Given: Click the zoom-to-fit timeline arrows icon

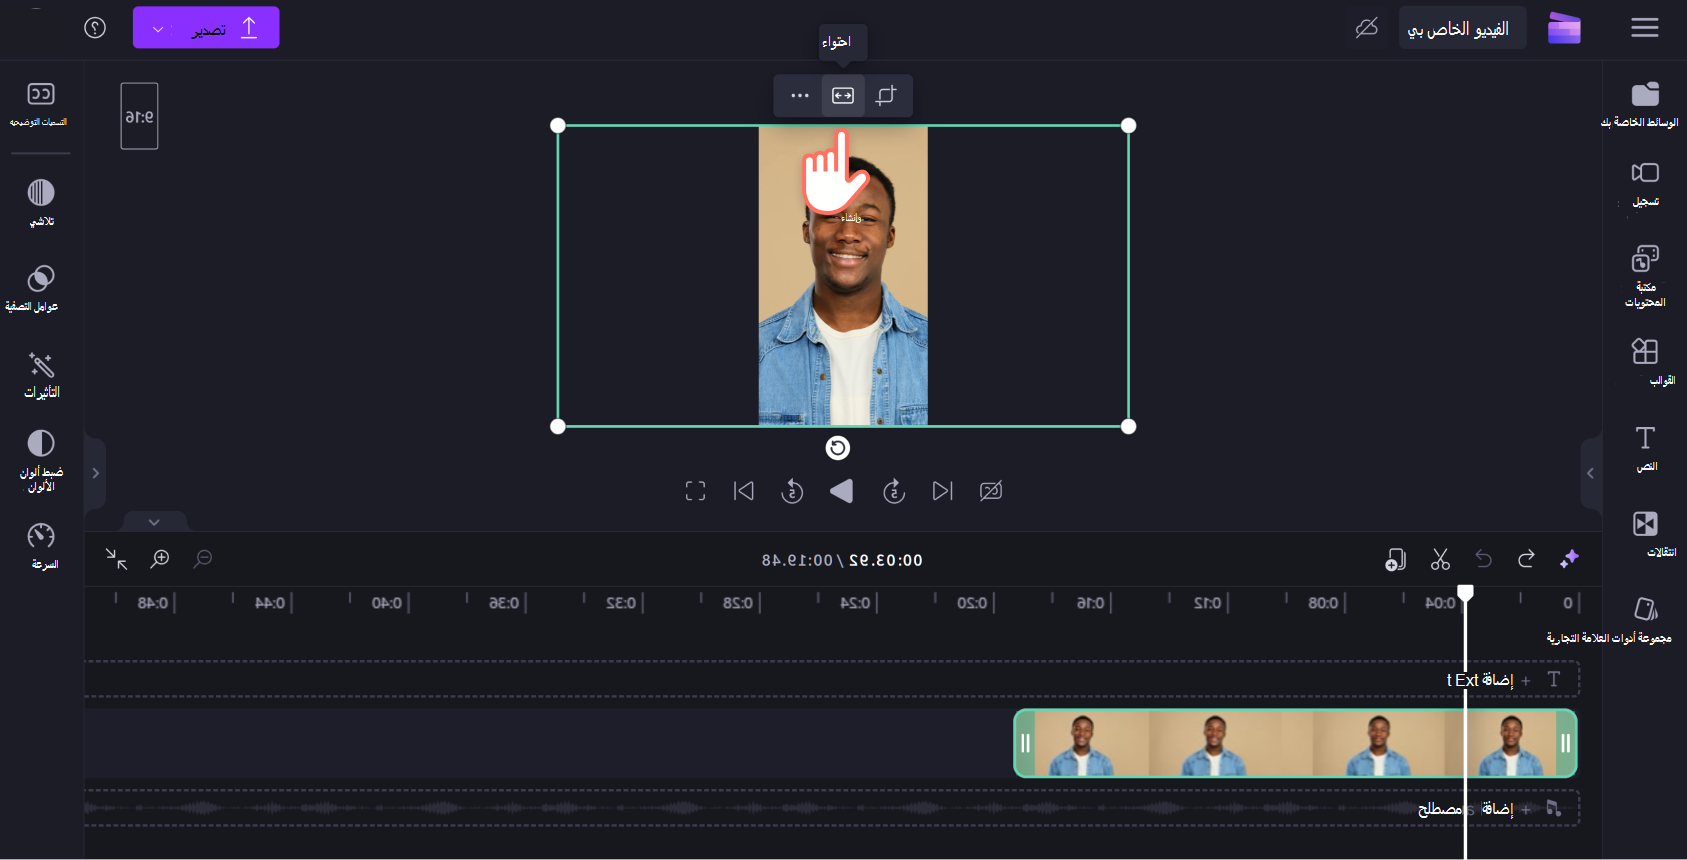Looking at the screenshot, I should pos(117,559).
